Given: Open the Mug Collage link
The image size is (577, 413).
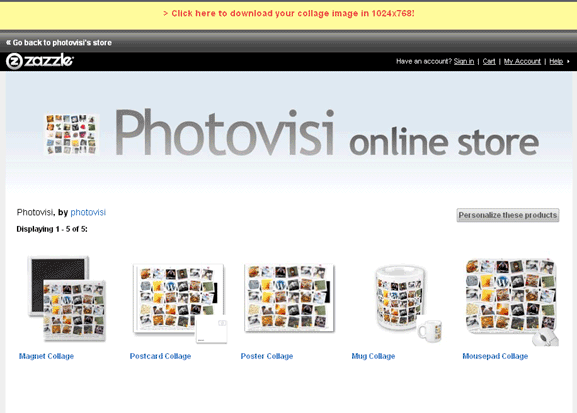Looking at the screenshot, I should pos(373,356).
